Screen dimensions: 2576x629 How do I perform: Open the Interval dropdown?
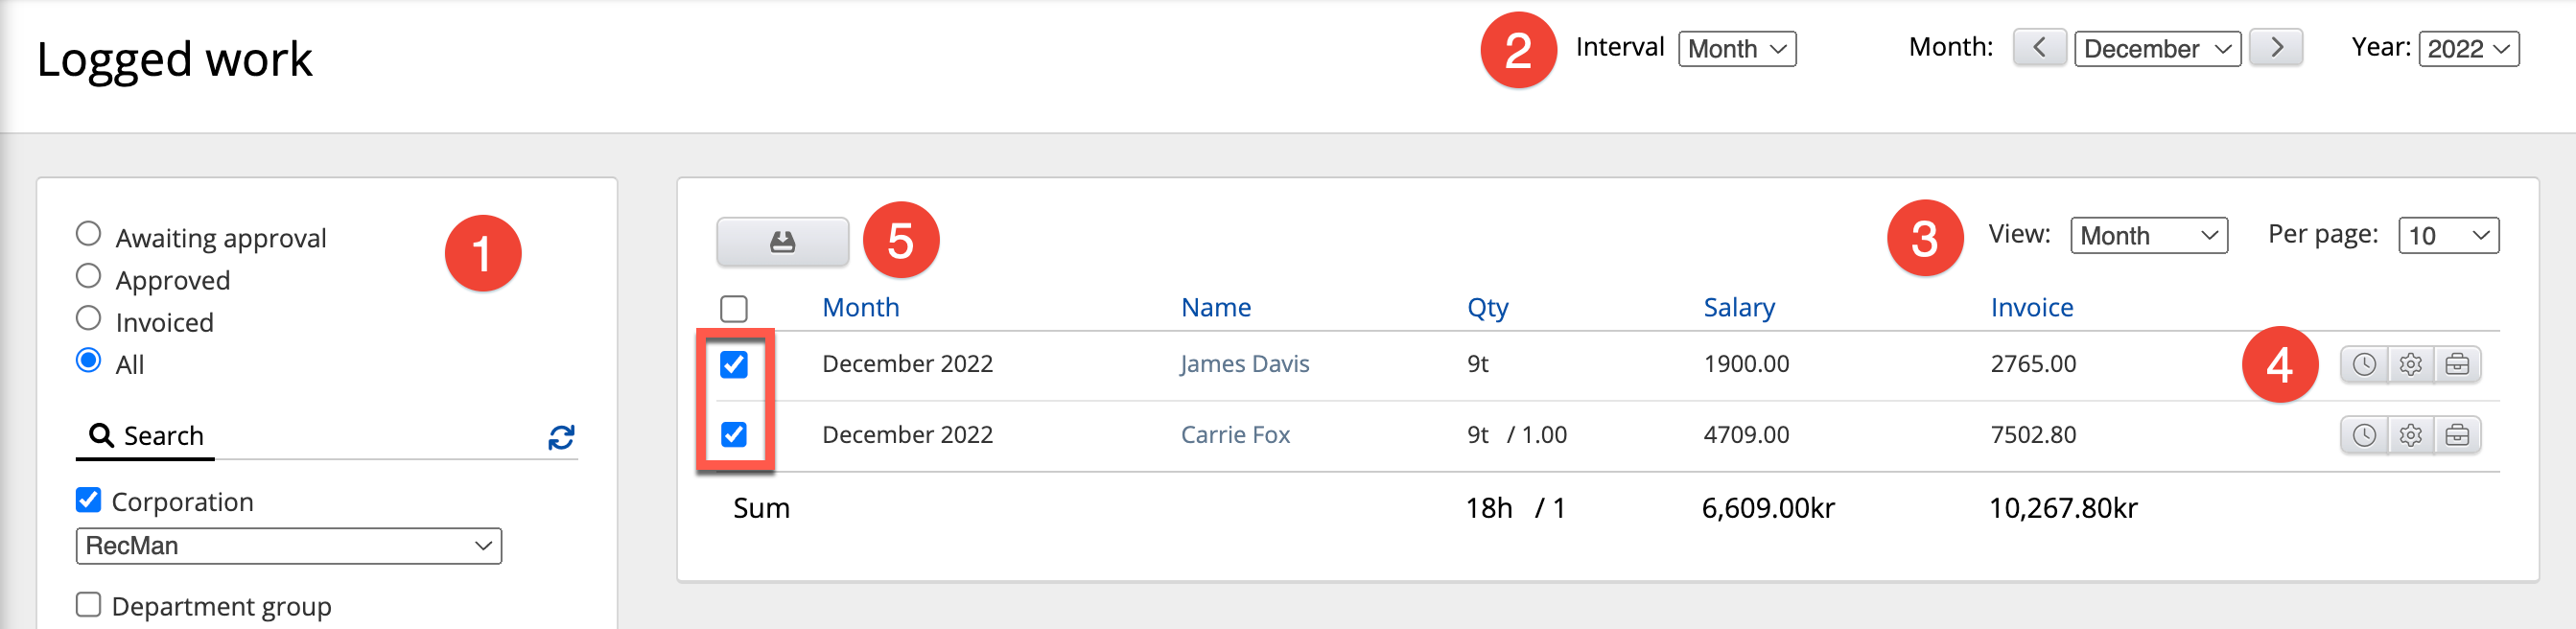1736,49
